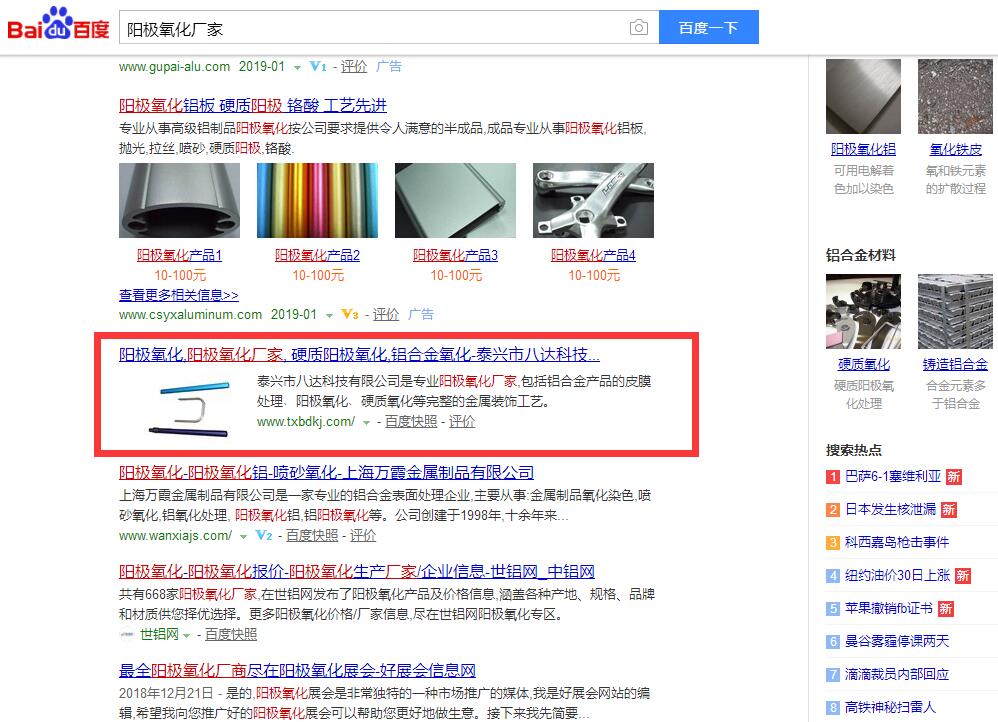The width and height of the screenshot is (998, 722).
Task: Expand dropdown arrow next to www.csyxaluminum.com
Action: point(329,315)
